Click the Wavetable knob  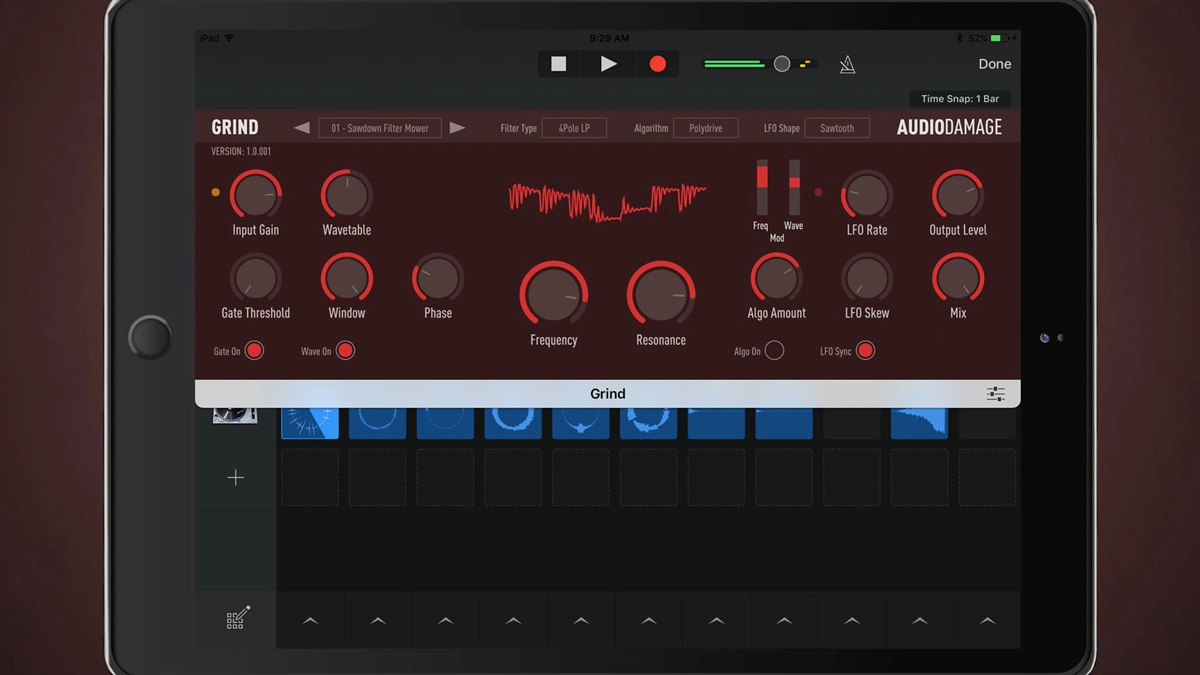pos(347,195)
